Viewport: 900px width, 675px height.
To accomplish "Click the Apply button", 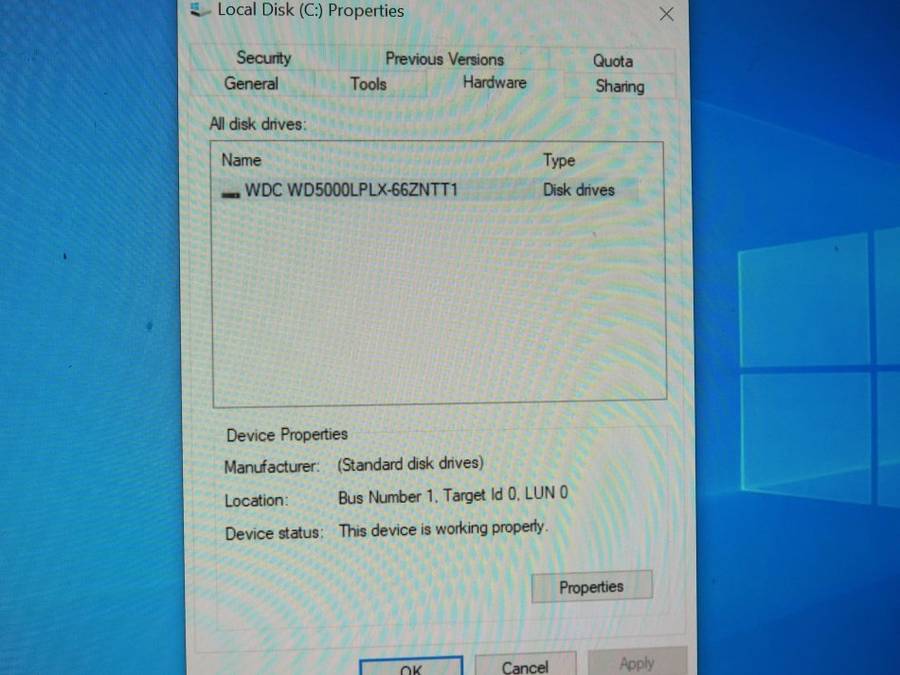I will point(637,663).
